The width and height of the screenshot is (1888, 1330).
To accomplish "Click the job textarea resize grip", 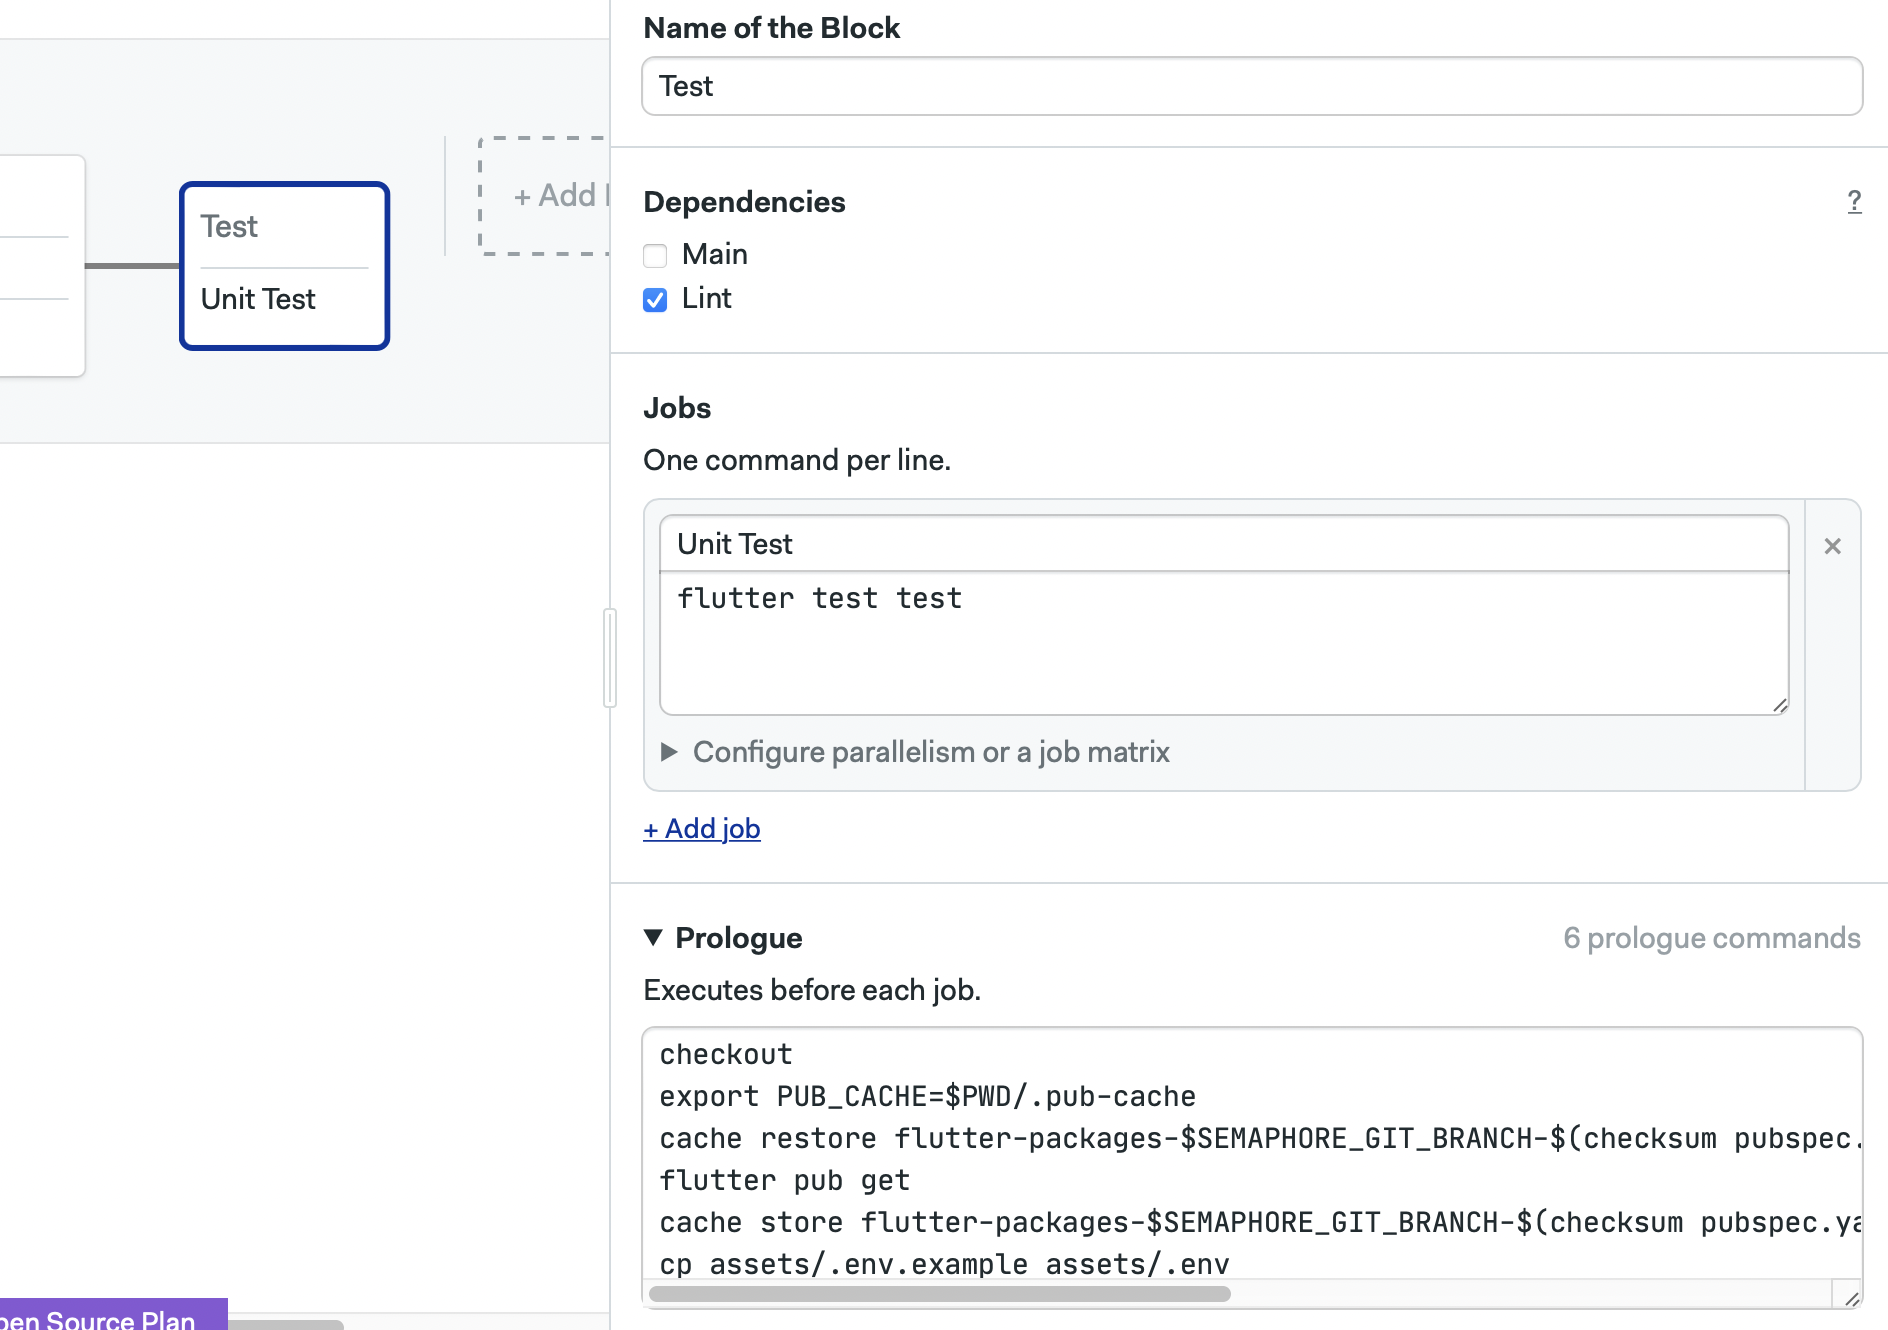I will pyautogui.click(x=1780, y=706).
